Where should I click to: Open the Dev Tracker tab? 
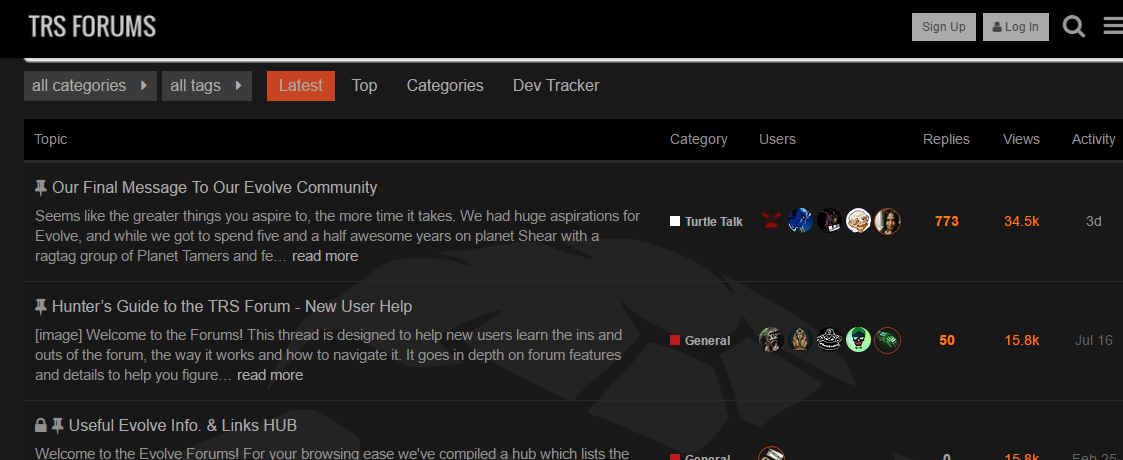coord(556,86)
